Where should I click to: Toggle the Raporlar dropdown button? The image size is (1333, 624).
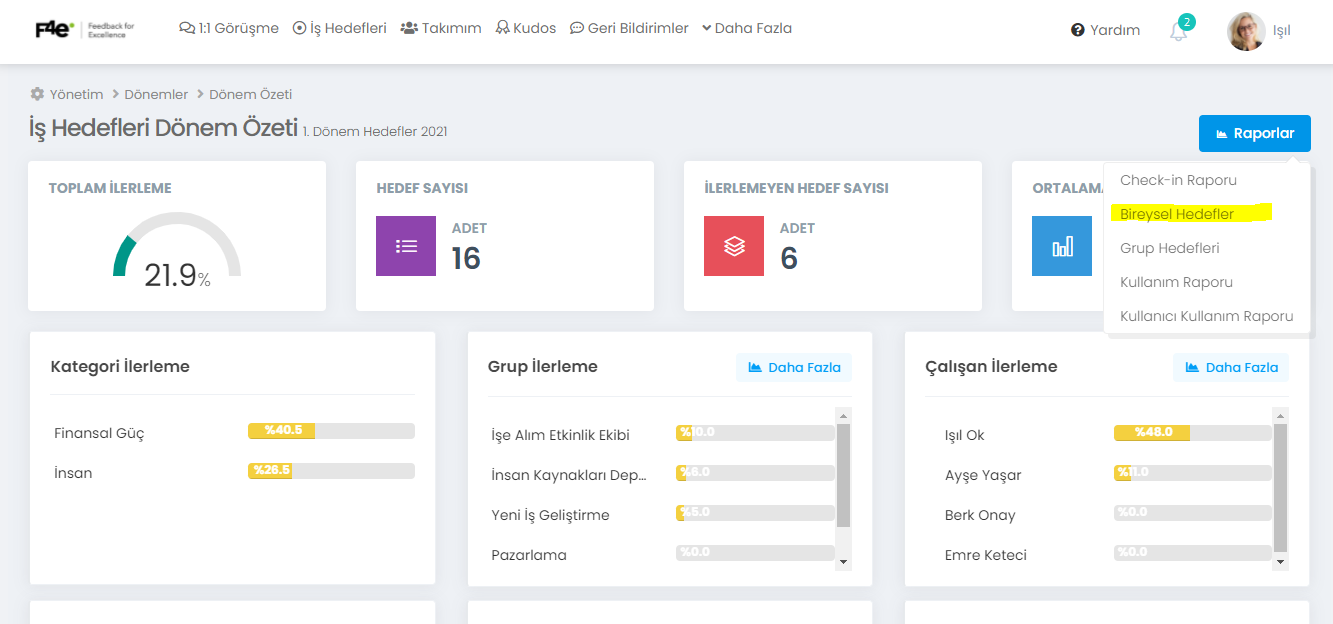coord(1254,133)
